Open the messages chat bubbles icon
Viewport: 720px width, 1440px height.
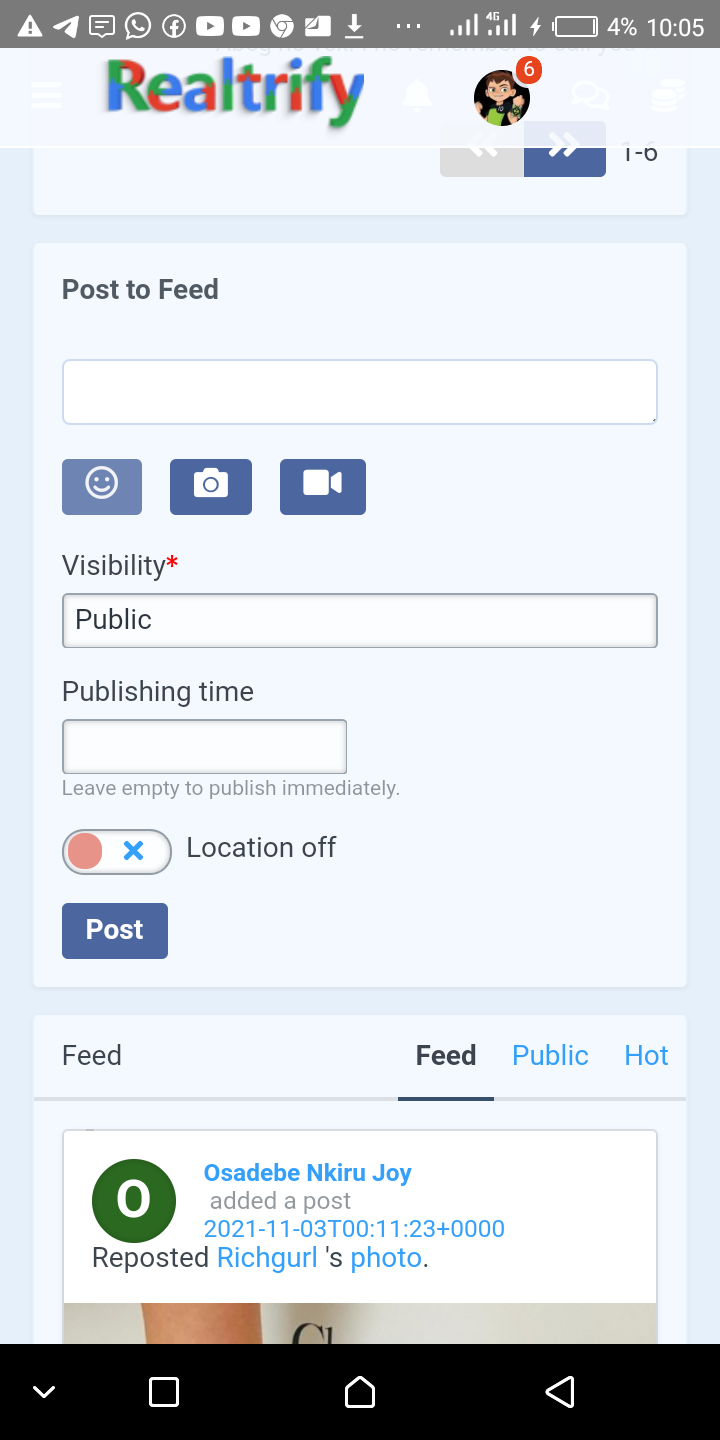590,96
